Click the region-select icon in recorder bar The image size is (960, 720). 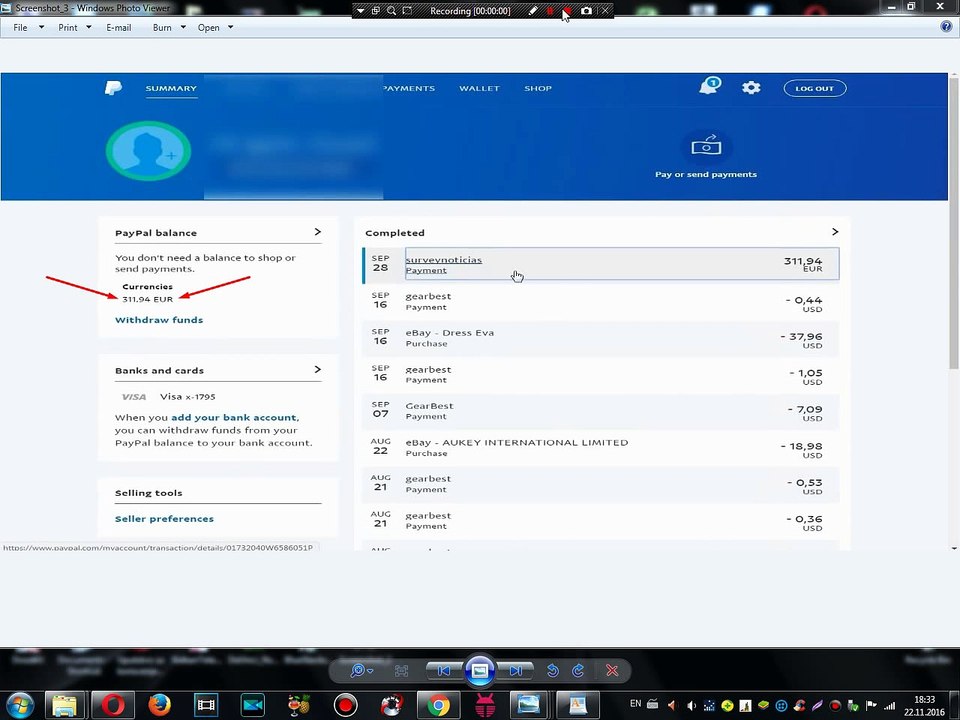click(407, 11)
